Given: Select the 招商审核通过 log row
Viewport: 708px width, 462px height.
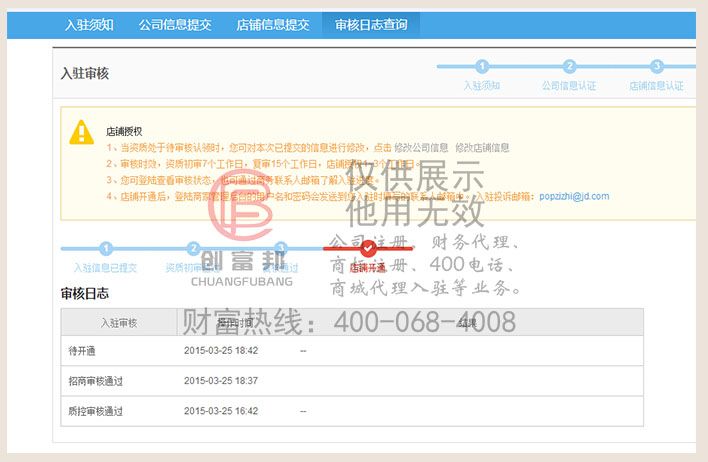Looking at the screenshot, I should click(350, 380).
